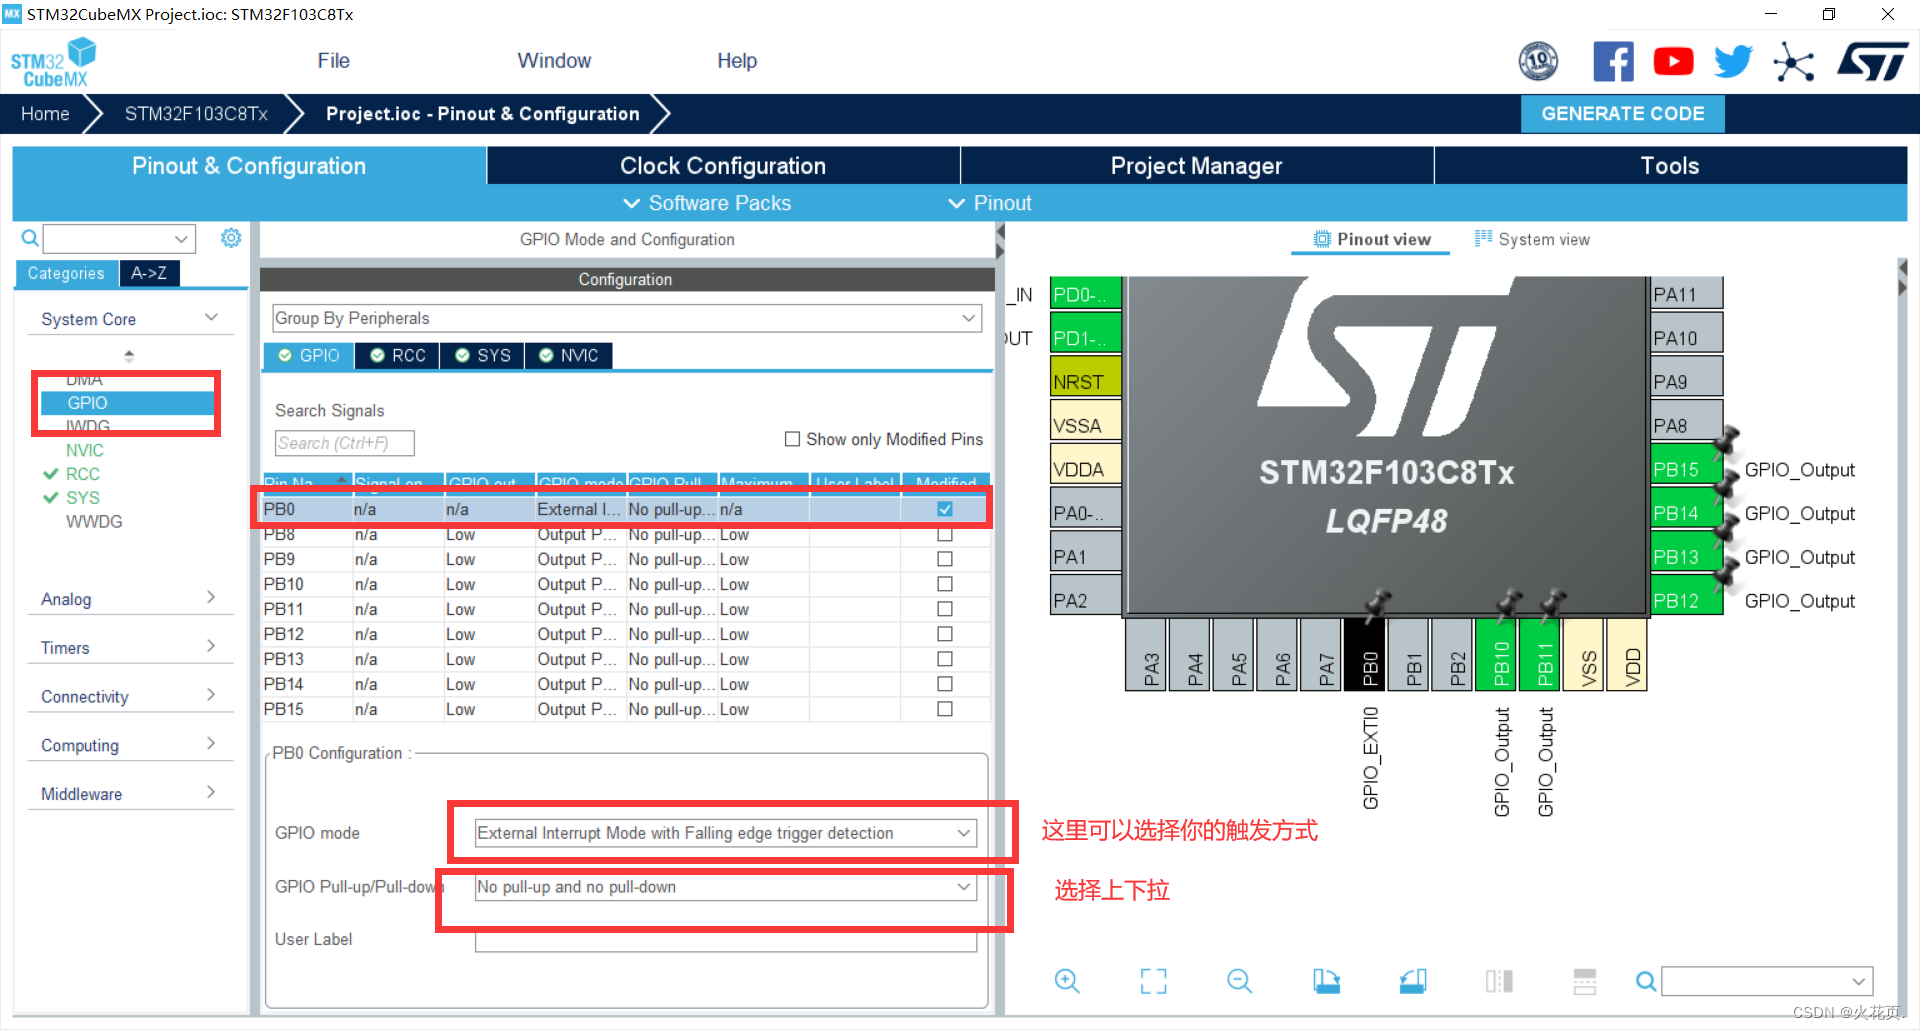Select the rotate clockwise pinout icon
The image size is (1920, 1030).
click(1327, 981)
